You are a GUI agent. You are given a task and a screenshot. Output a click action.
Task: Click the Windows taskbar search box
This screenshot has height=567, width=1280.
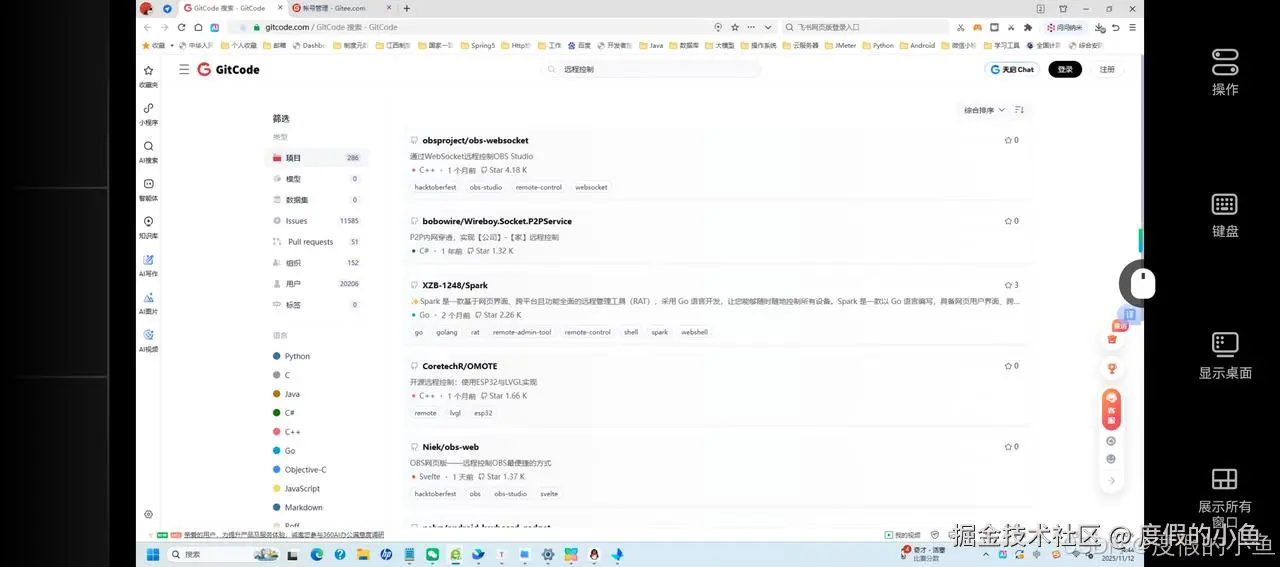[223, 554]
